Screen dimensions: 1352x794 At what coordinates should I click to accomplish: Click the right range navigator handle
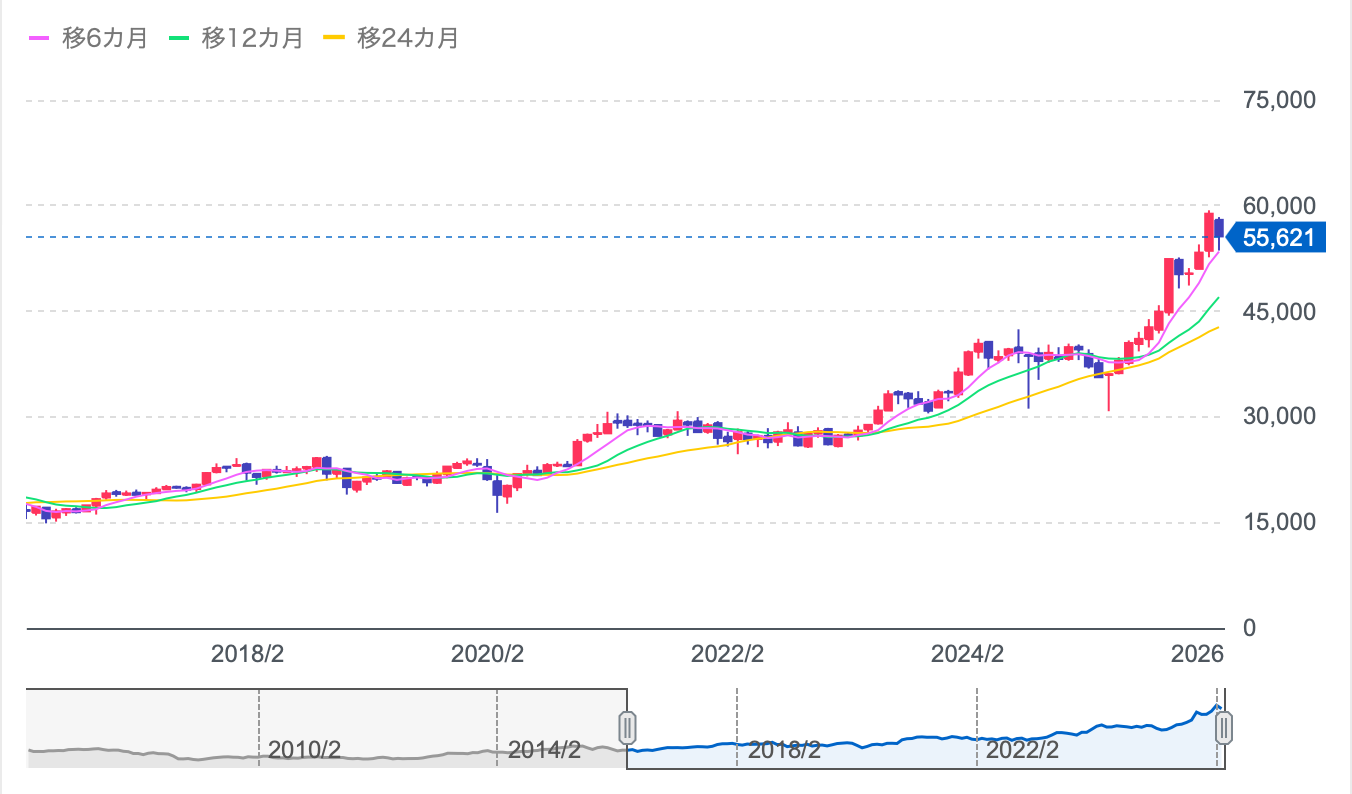coord(1223,727)
